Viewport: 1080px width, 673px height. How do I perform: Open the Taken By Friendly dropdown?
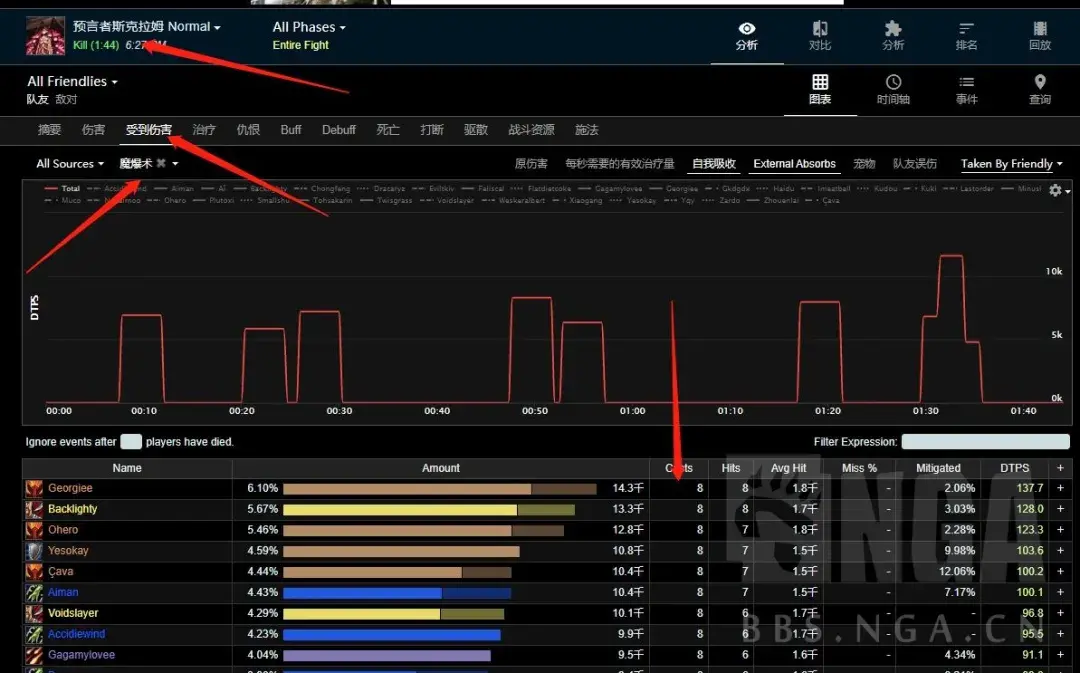pos(1011,164)
